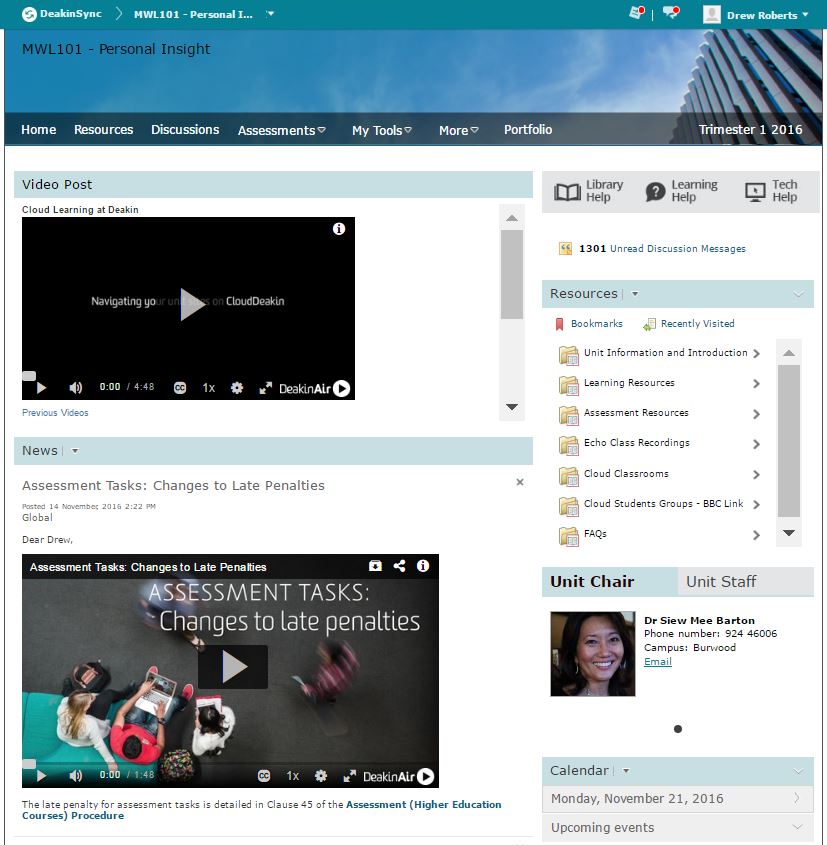Play the Cloud Learning video using center play button
This screenshot has height=845, width=827.
click(192, 304)
